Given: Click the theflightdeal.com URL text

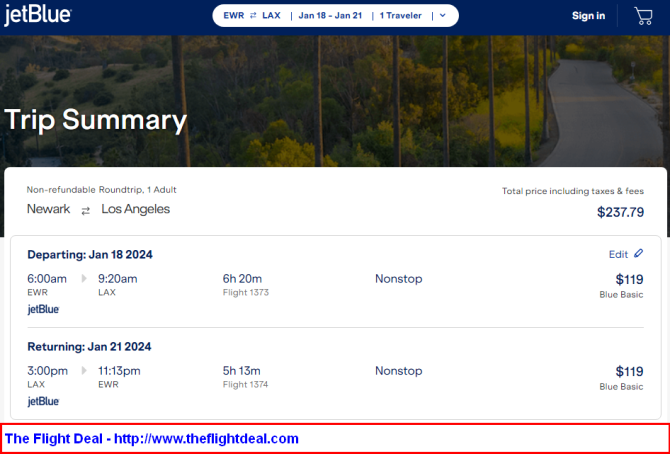Looking at the screenshot, I should [206, 439].
